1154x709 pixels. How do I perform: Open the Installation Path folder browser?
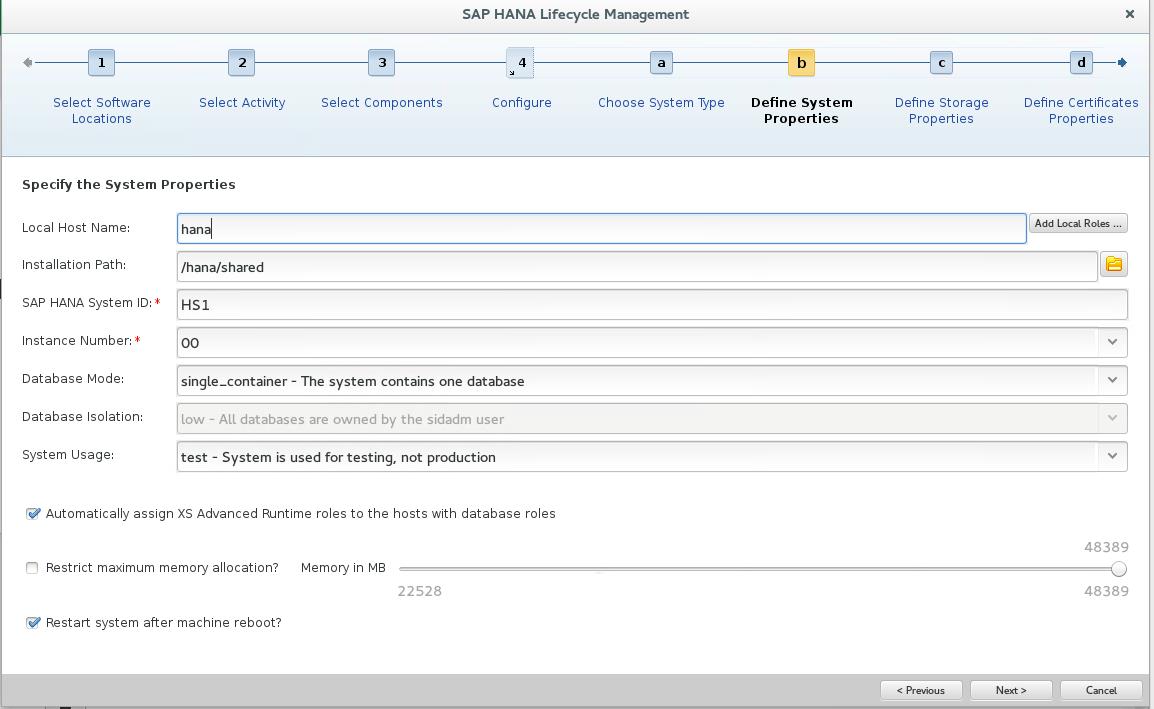click(x=1114, y=265)
